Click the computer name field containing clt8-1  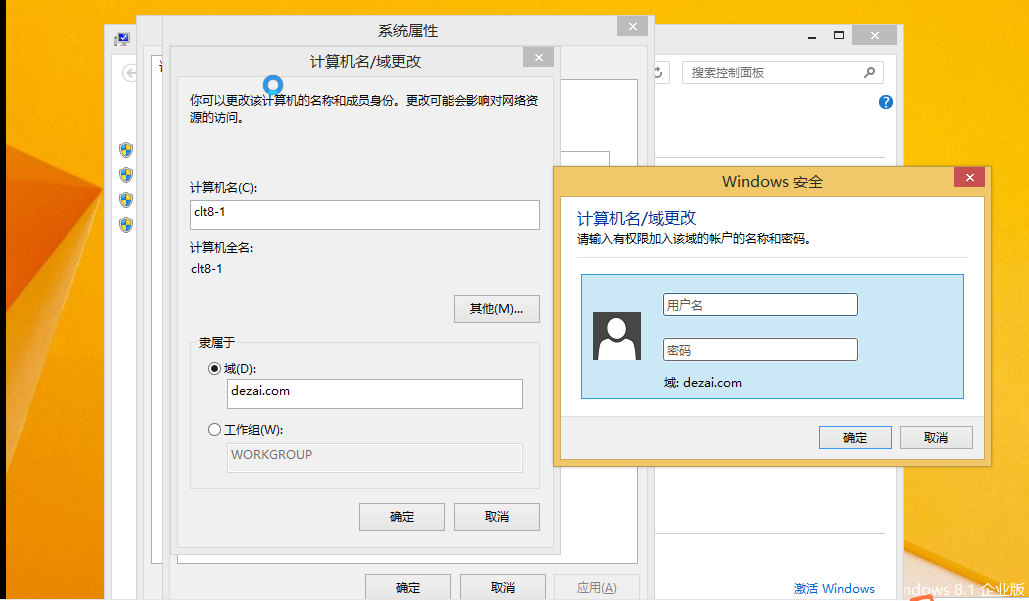pyautogui.click(x=365, y=215)
